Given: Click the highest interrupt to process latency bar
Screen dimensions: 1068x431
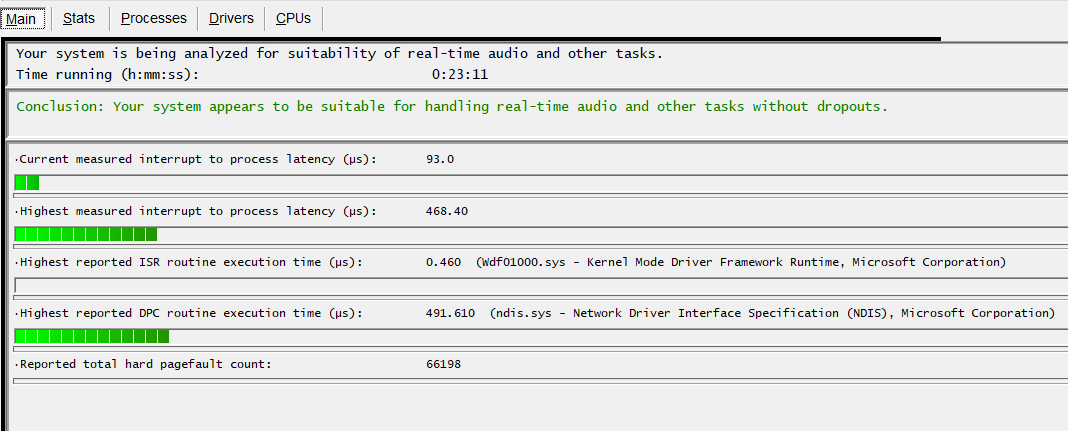Looking at the screenshot, I should [86, 234].
